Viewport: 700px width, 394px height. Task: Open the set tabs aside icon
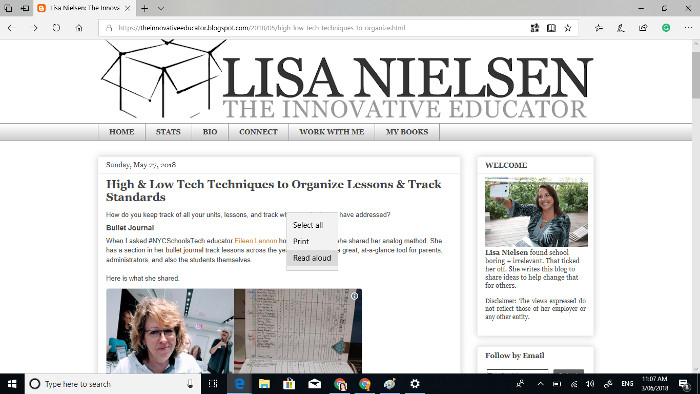click(25, 8)
